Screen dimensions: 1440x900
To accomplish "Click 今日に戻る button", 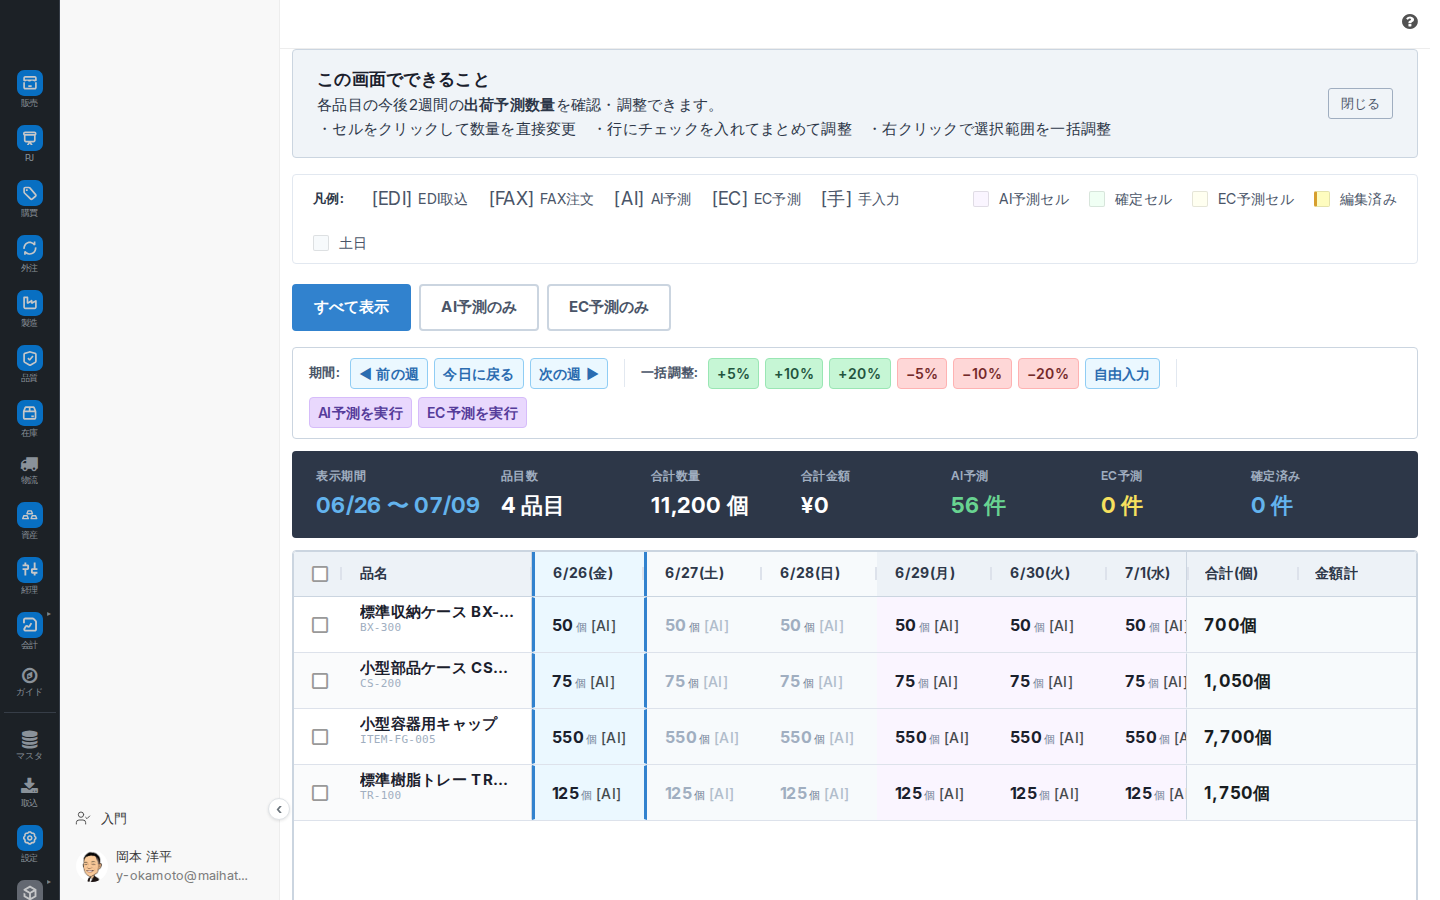I will click(479, 374).
